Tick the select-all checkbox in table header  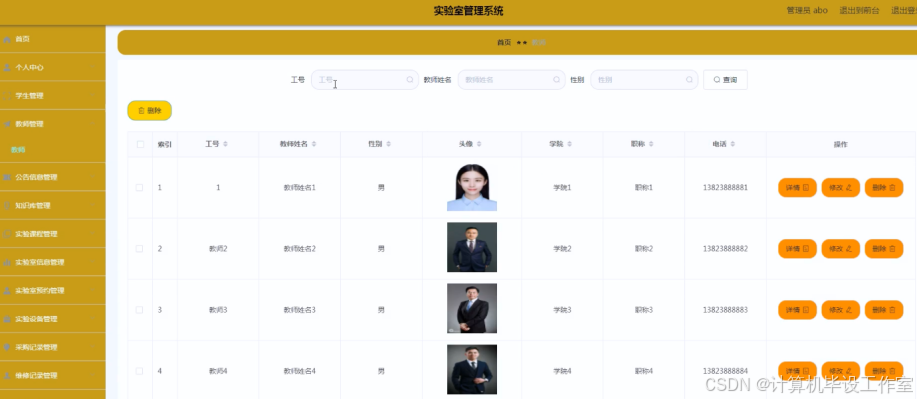tap(140, 144)
